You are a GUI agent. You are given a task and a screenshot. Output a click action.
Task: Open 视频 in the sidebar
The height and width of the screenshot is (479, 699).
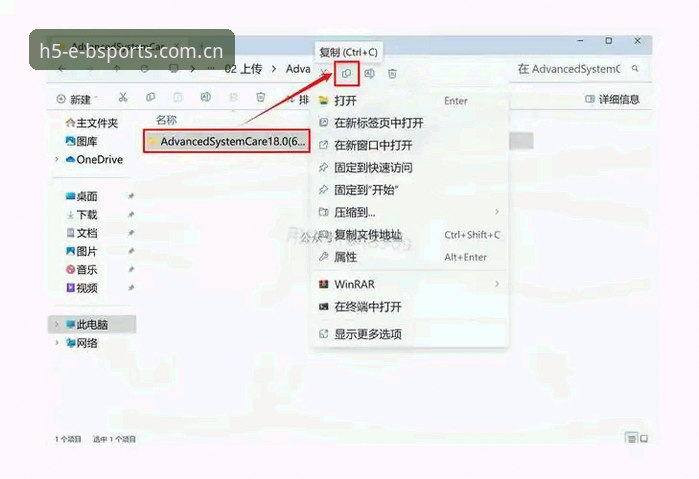coord(81,288)
